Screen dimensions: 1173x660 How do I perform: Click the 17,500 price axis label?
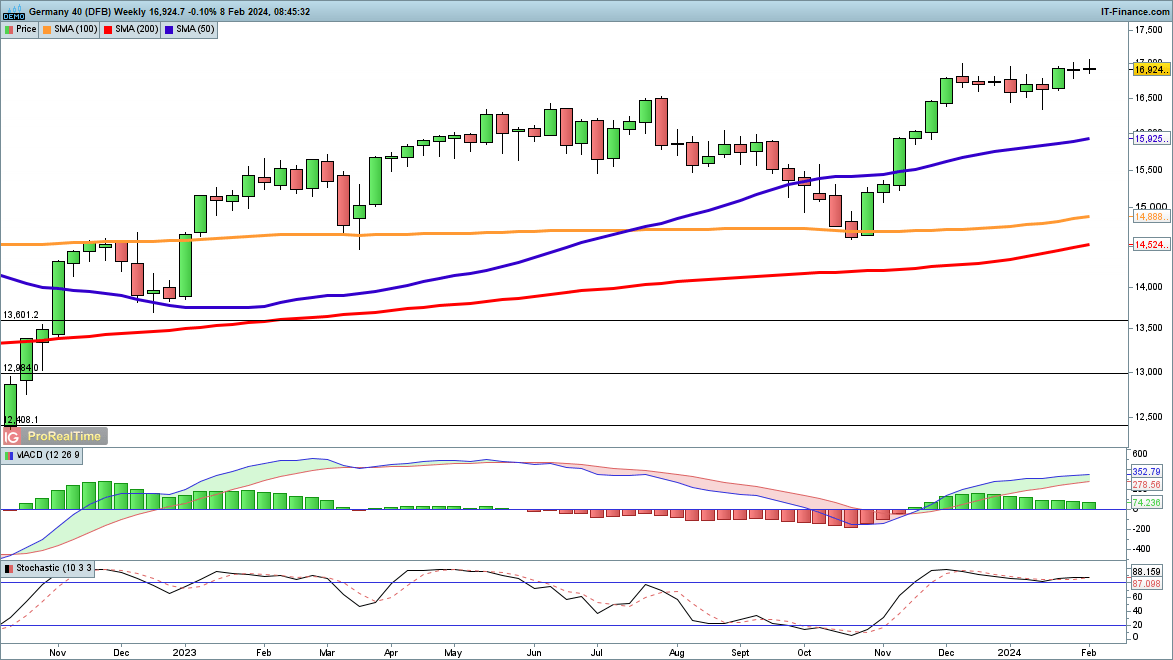(1149, 30)
